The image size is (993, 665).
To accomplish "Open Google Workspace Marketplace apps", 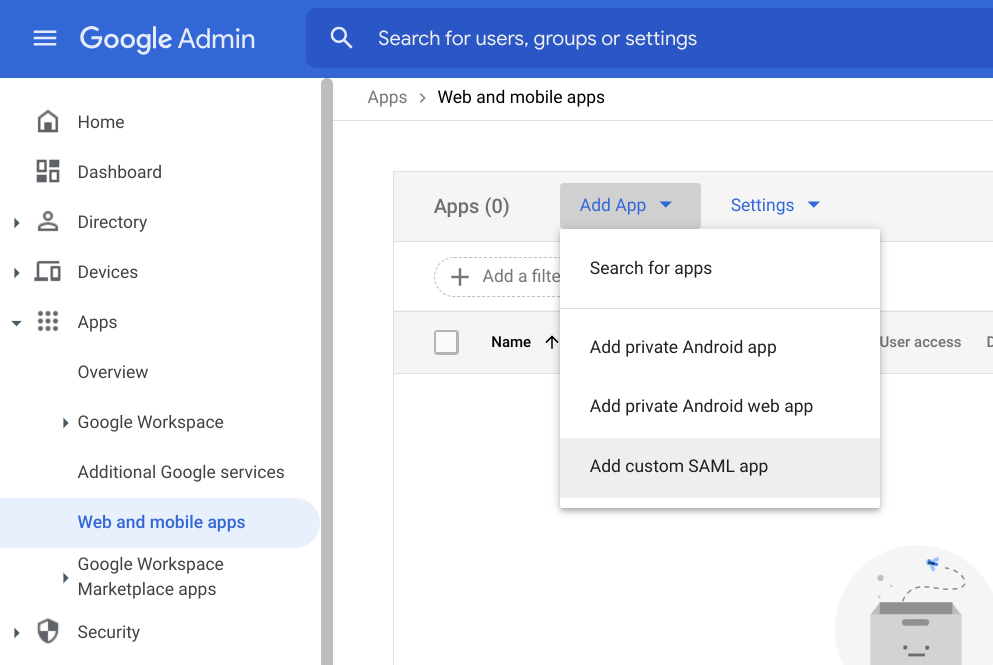I will [x=151, y=576].
